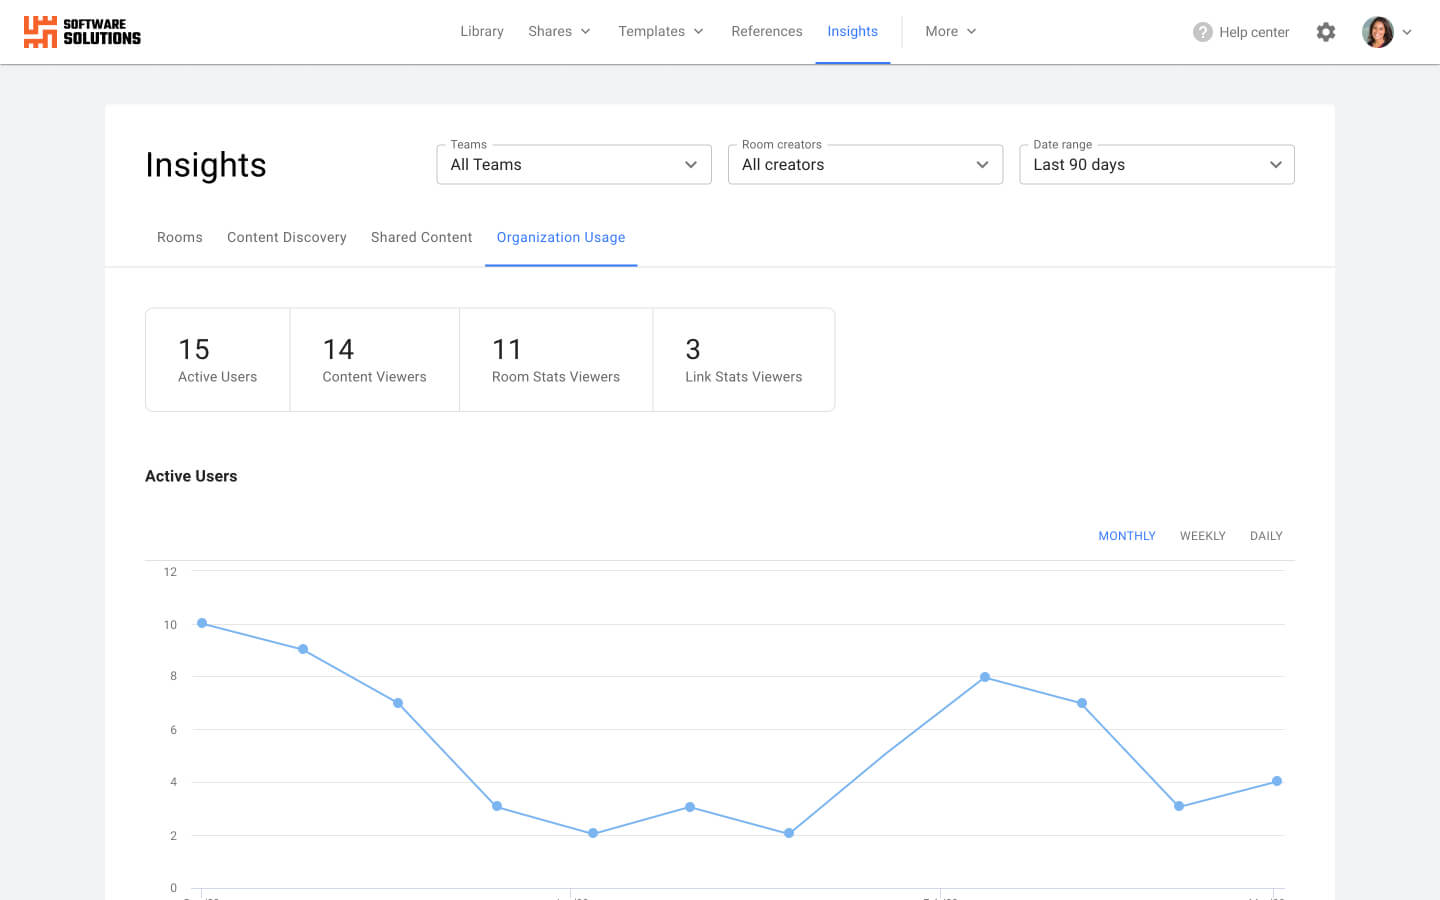Click the Library navigation item
Viewport: 1440px width, 900px height.
(481, 31)
